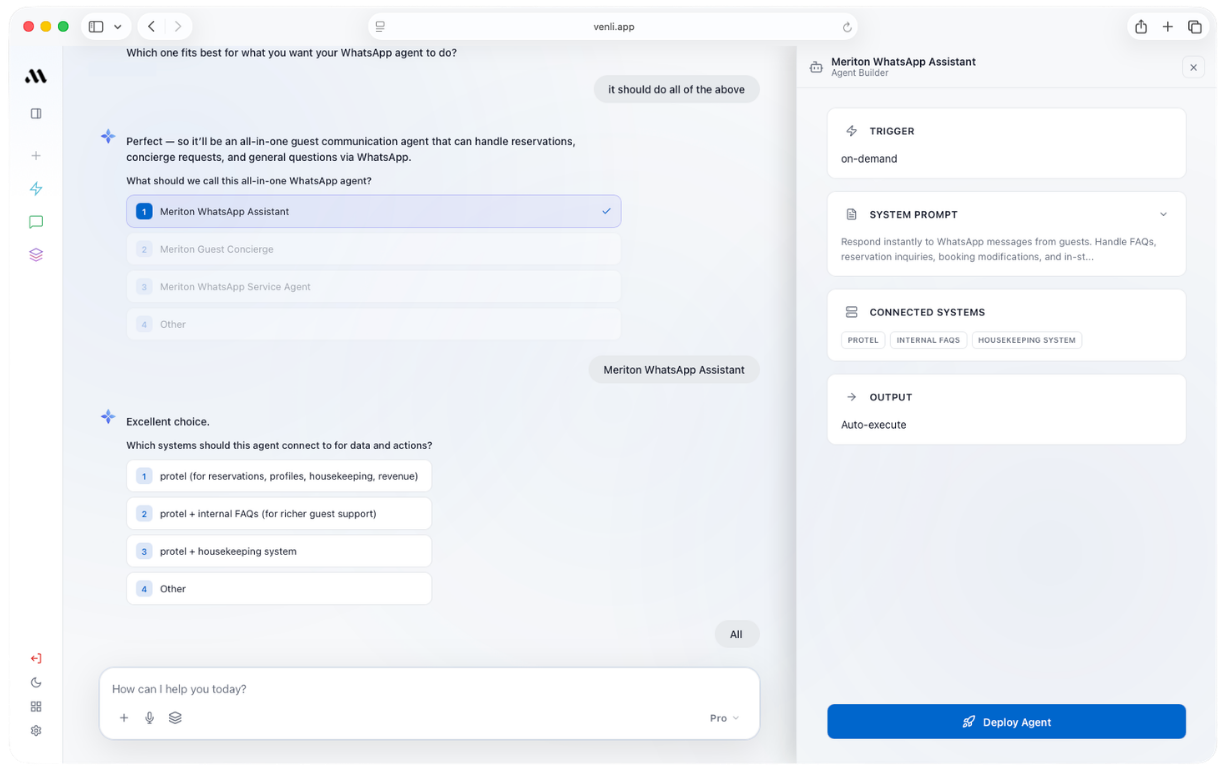
Task: Toggle the Safari sidebar button
Action: coord(96,27)
